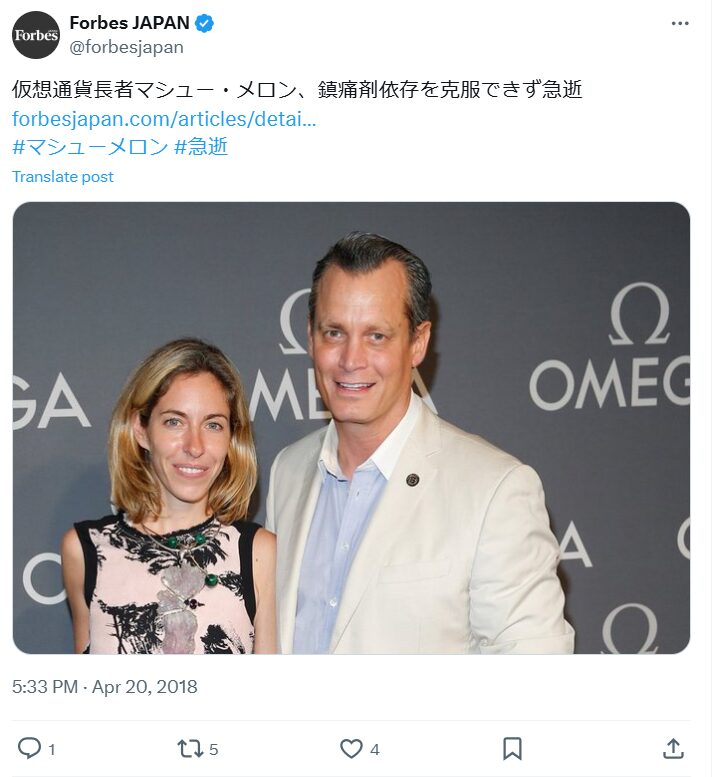Repost using the retweet arrows icon

189,748
